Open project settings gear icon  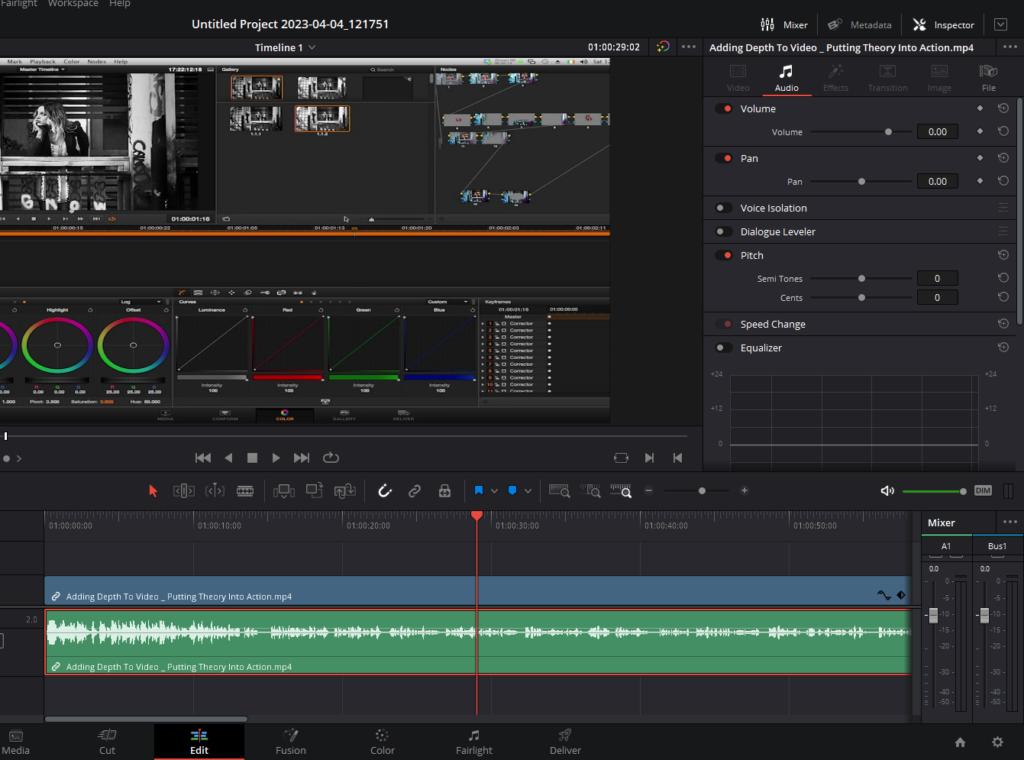point(997,742)
